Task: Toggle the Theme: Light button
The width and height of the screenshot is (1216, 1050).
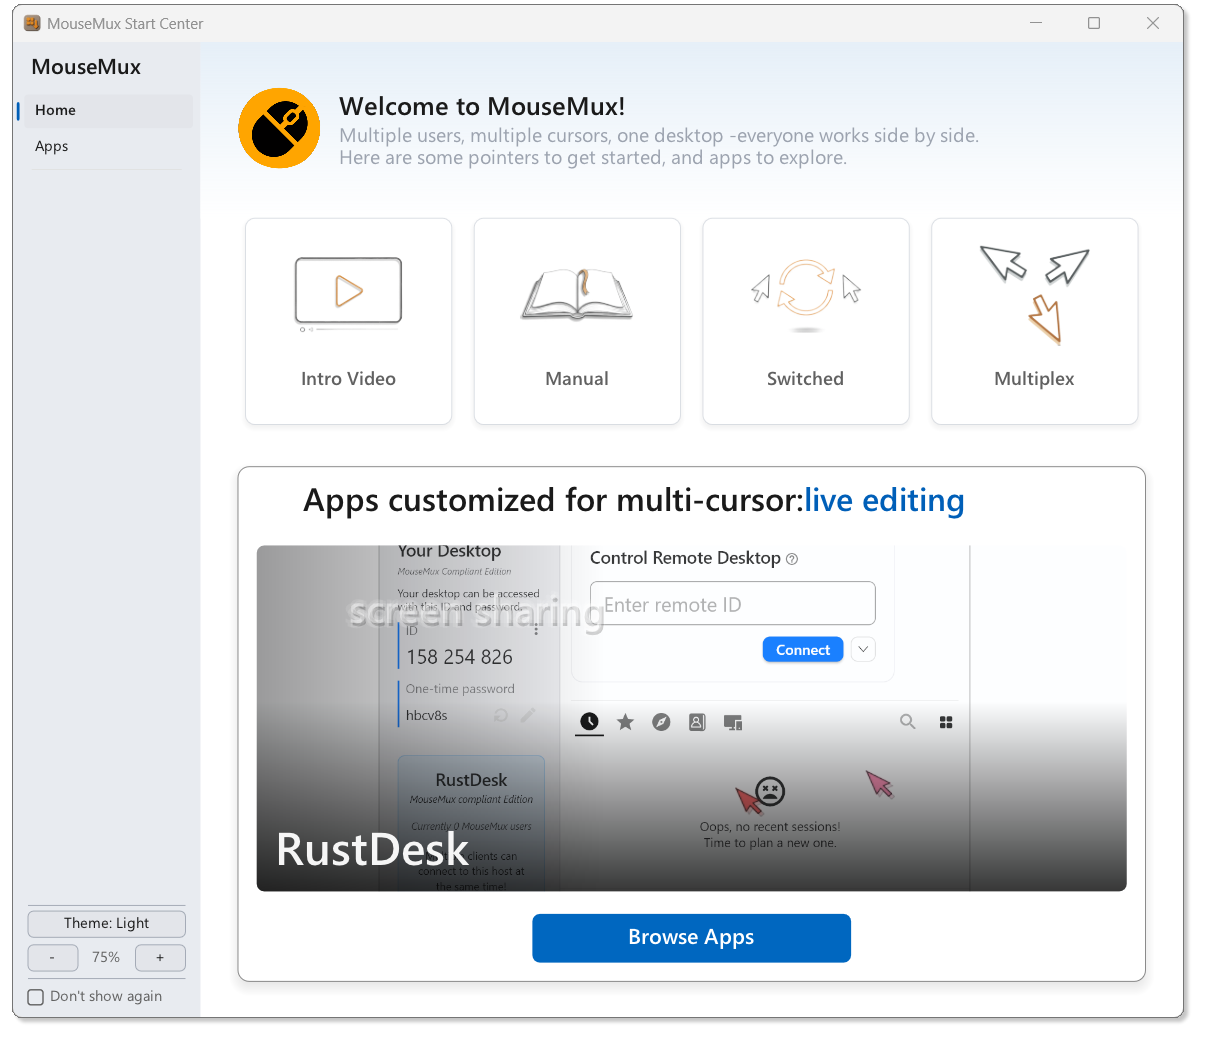Action: pos(106,923)
